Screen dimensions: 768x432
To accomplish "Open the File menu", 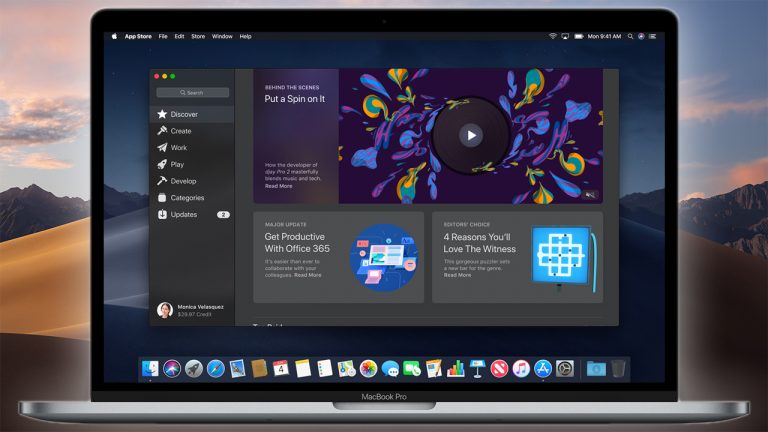I will (163, 36).
